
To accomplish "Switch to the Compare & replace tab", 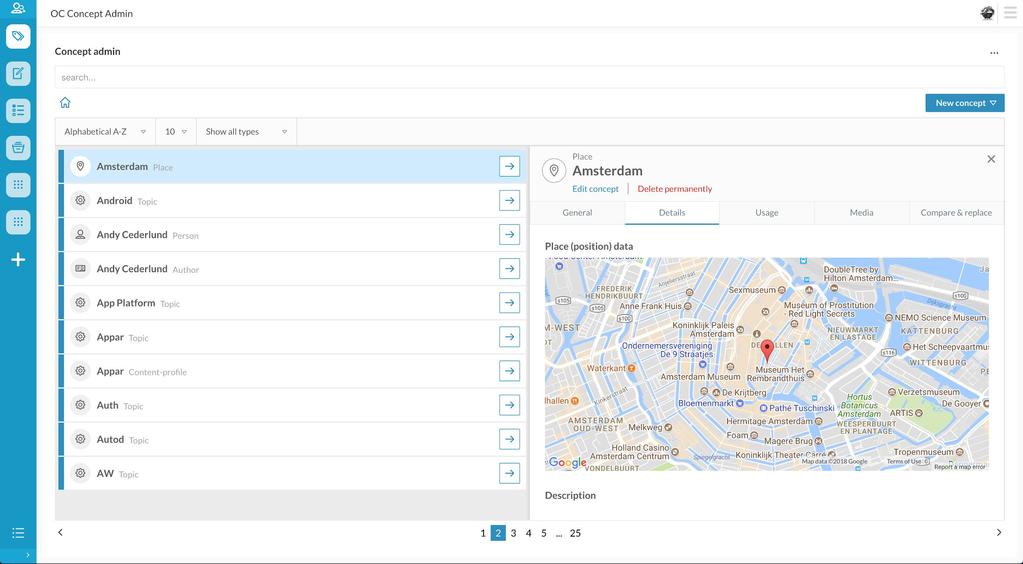I will pyautogui.click(x=956, y=213).
